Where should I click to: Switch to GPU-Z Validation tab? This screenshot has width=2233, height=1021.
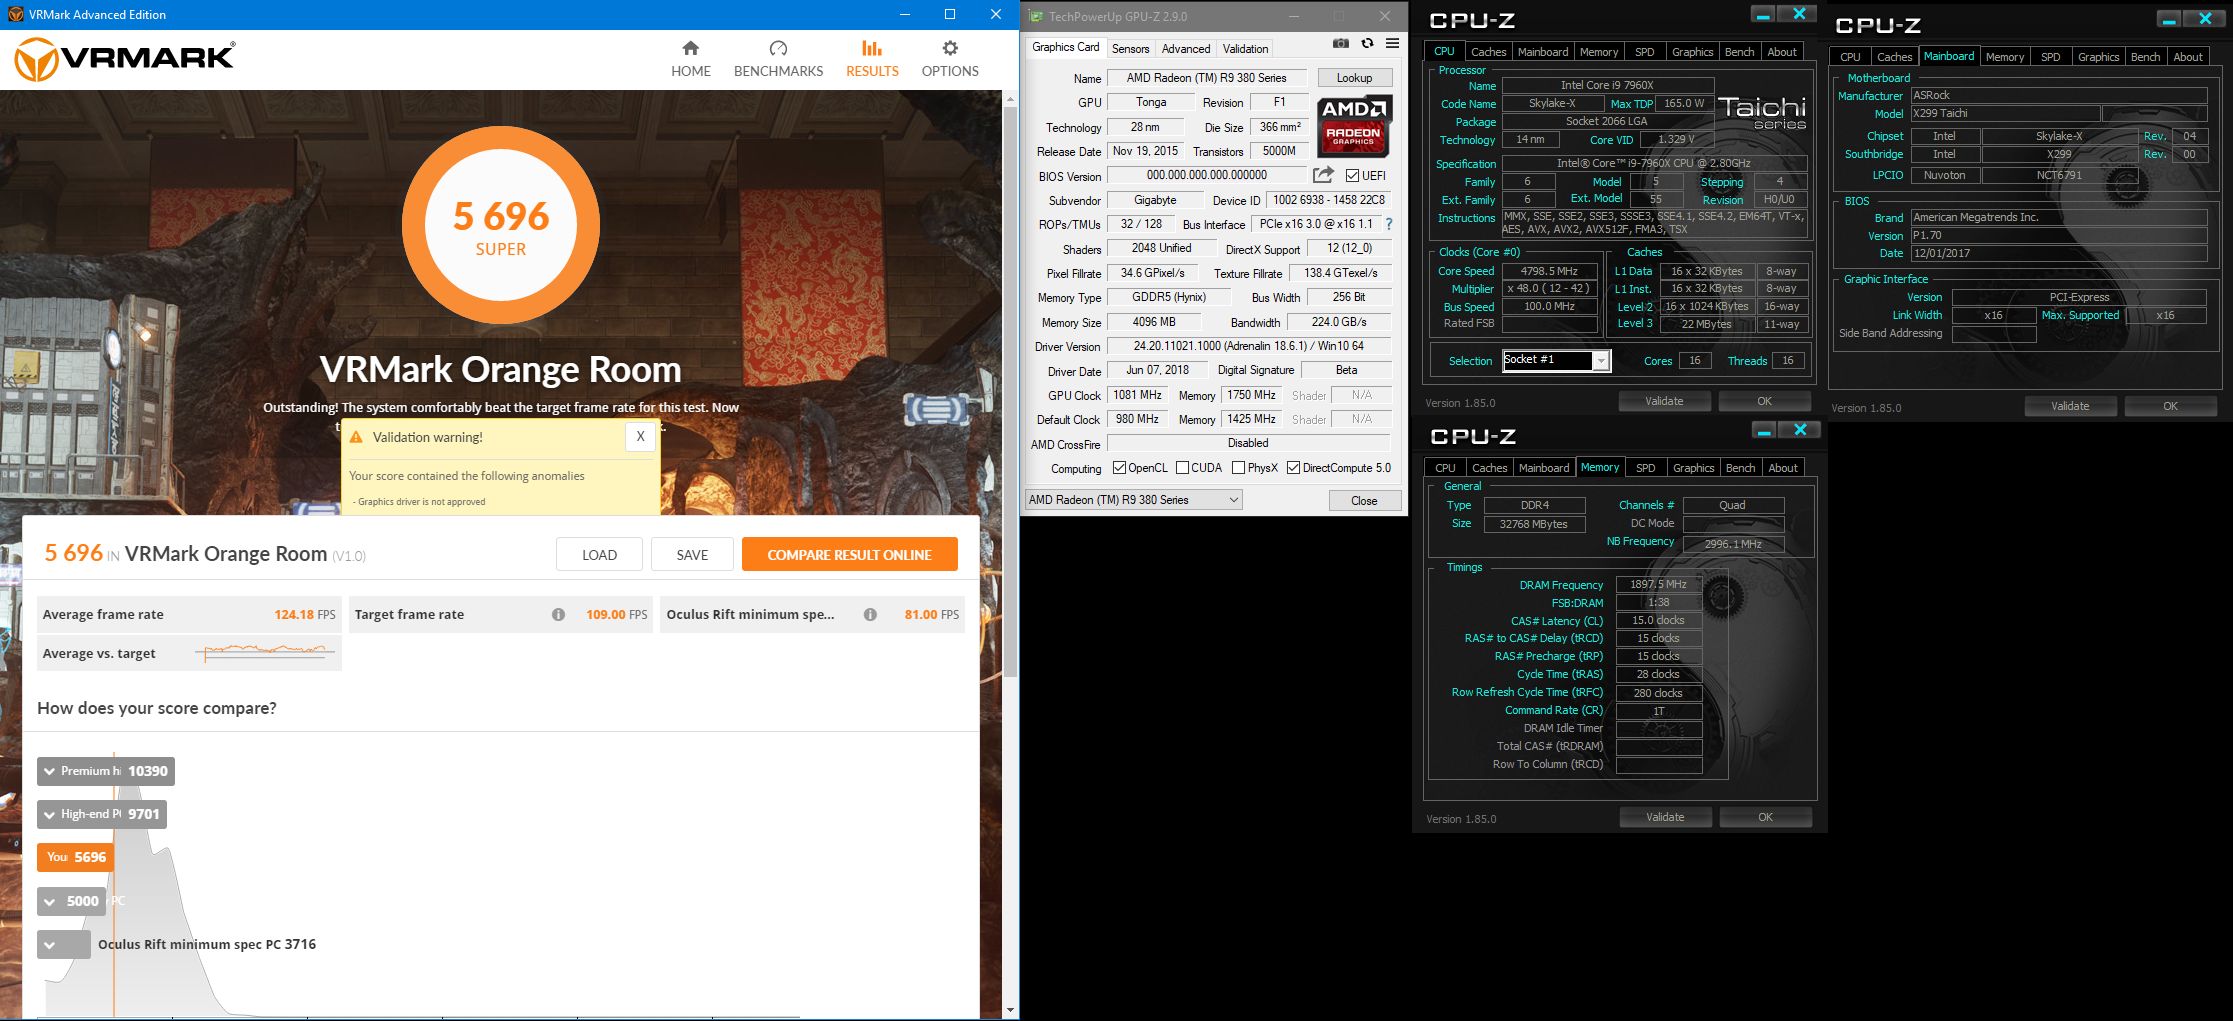(x=1245, y=48)
